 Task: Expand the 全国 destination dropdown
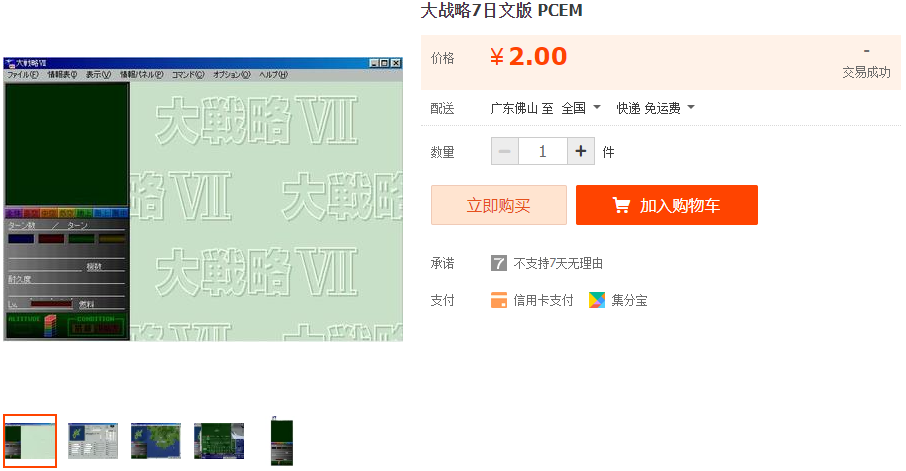[x=581, y=108]
